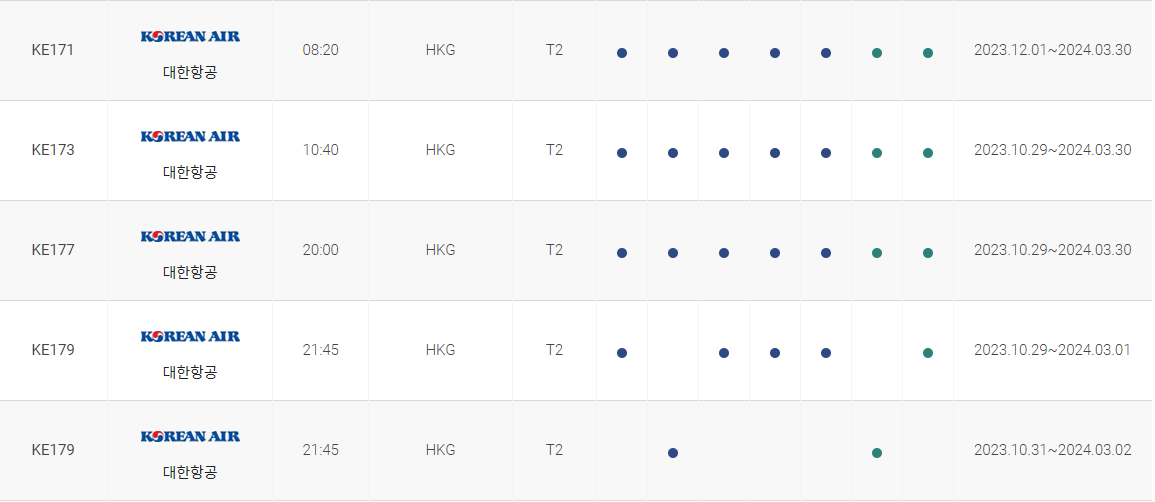Viewport: 1155px width, 502px height.
Task: Select date range 2023.12.01~2024.03.30
Action: [1053, 50]
